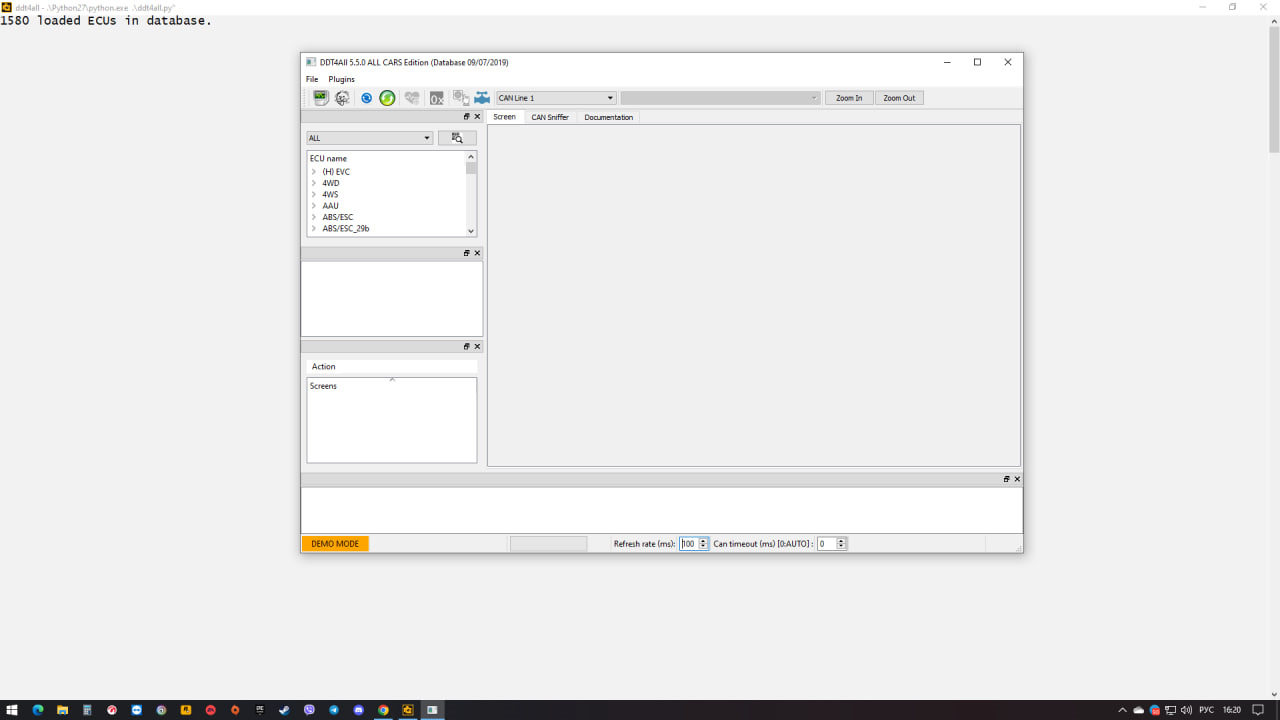
Task: Open the Documentation tab
Action: tap(608, 117)
